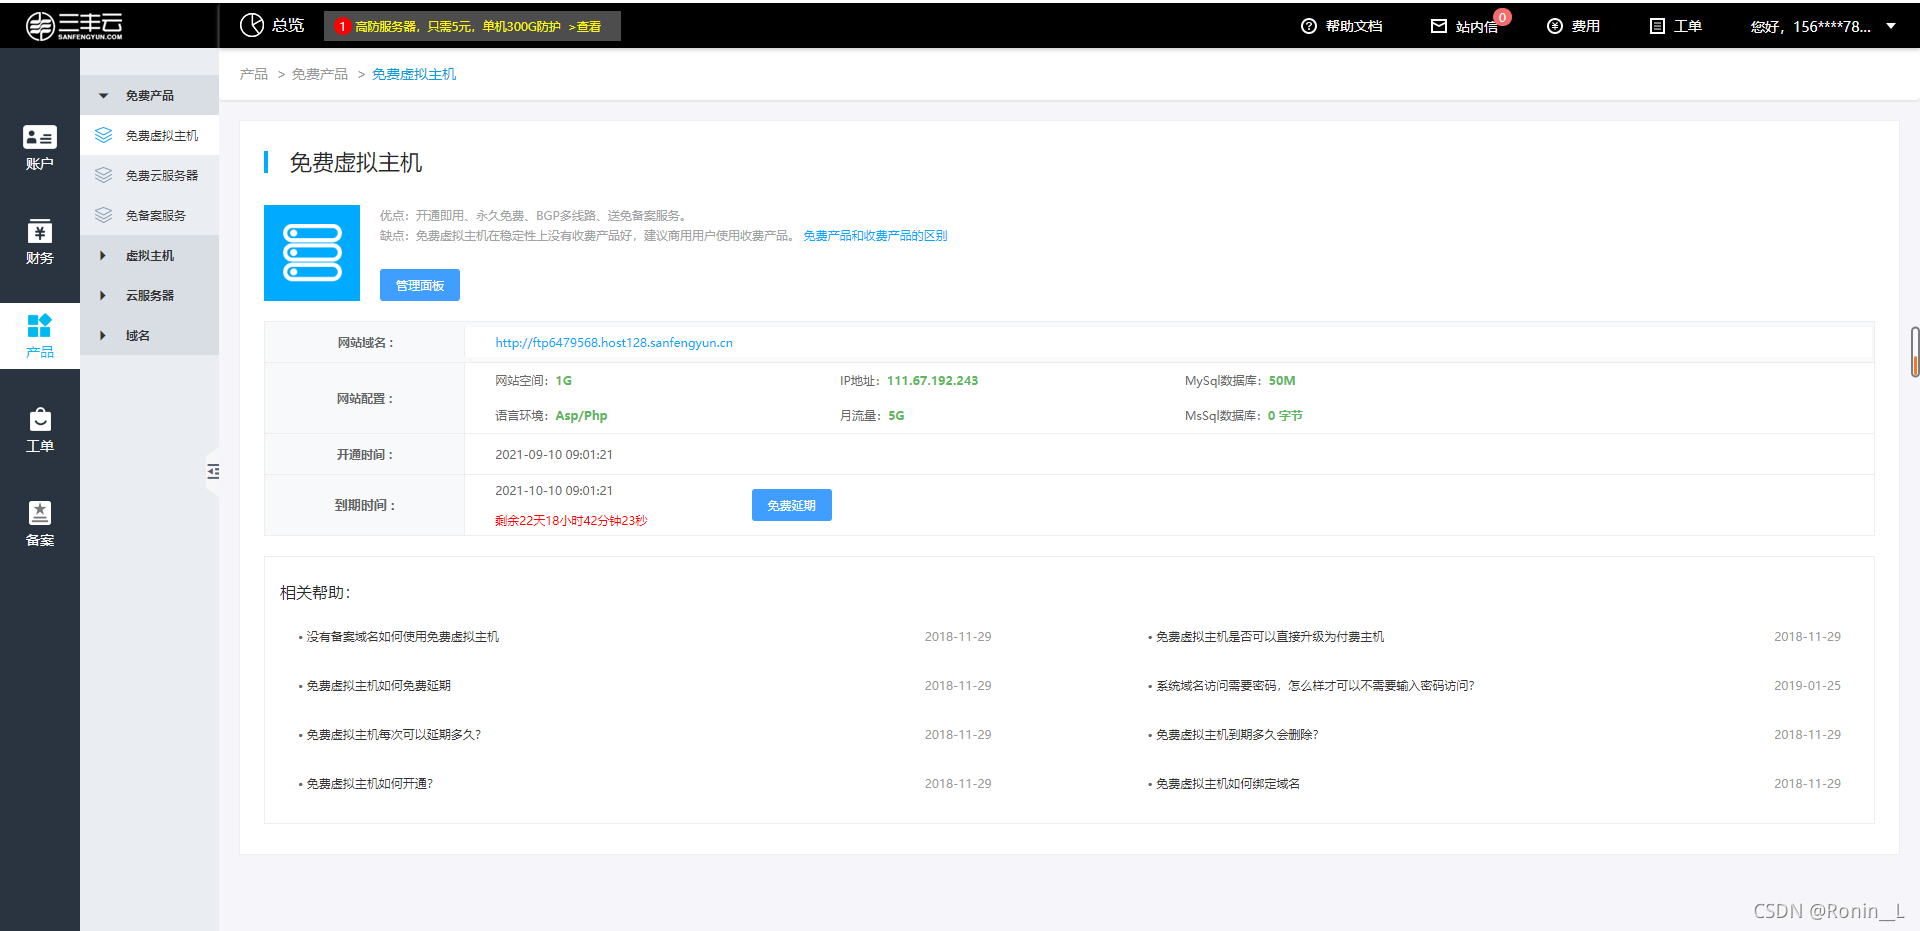Screen dimensions: 1920x931
Task: Click the expiry time 2021-10-10 09:01:21
Action: [554, 490]
